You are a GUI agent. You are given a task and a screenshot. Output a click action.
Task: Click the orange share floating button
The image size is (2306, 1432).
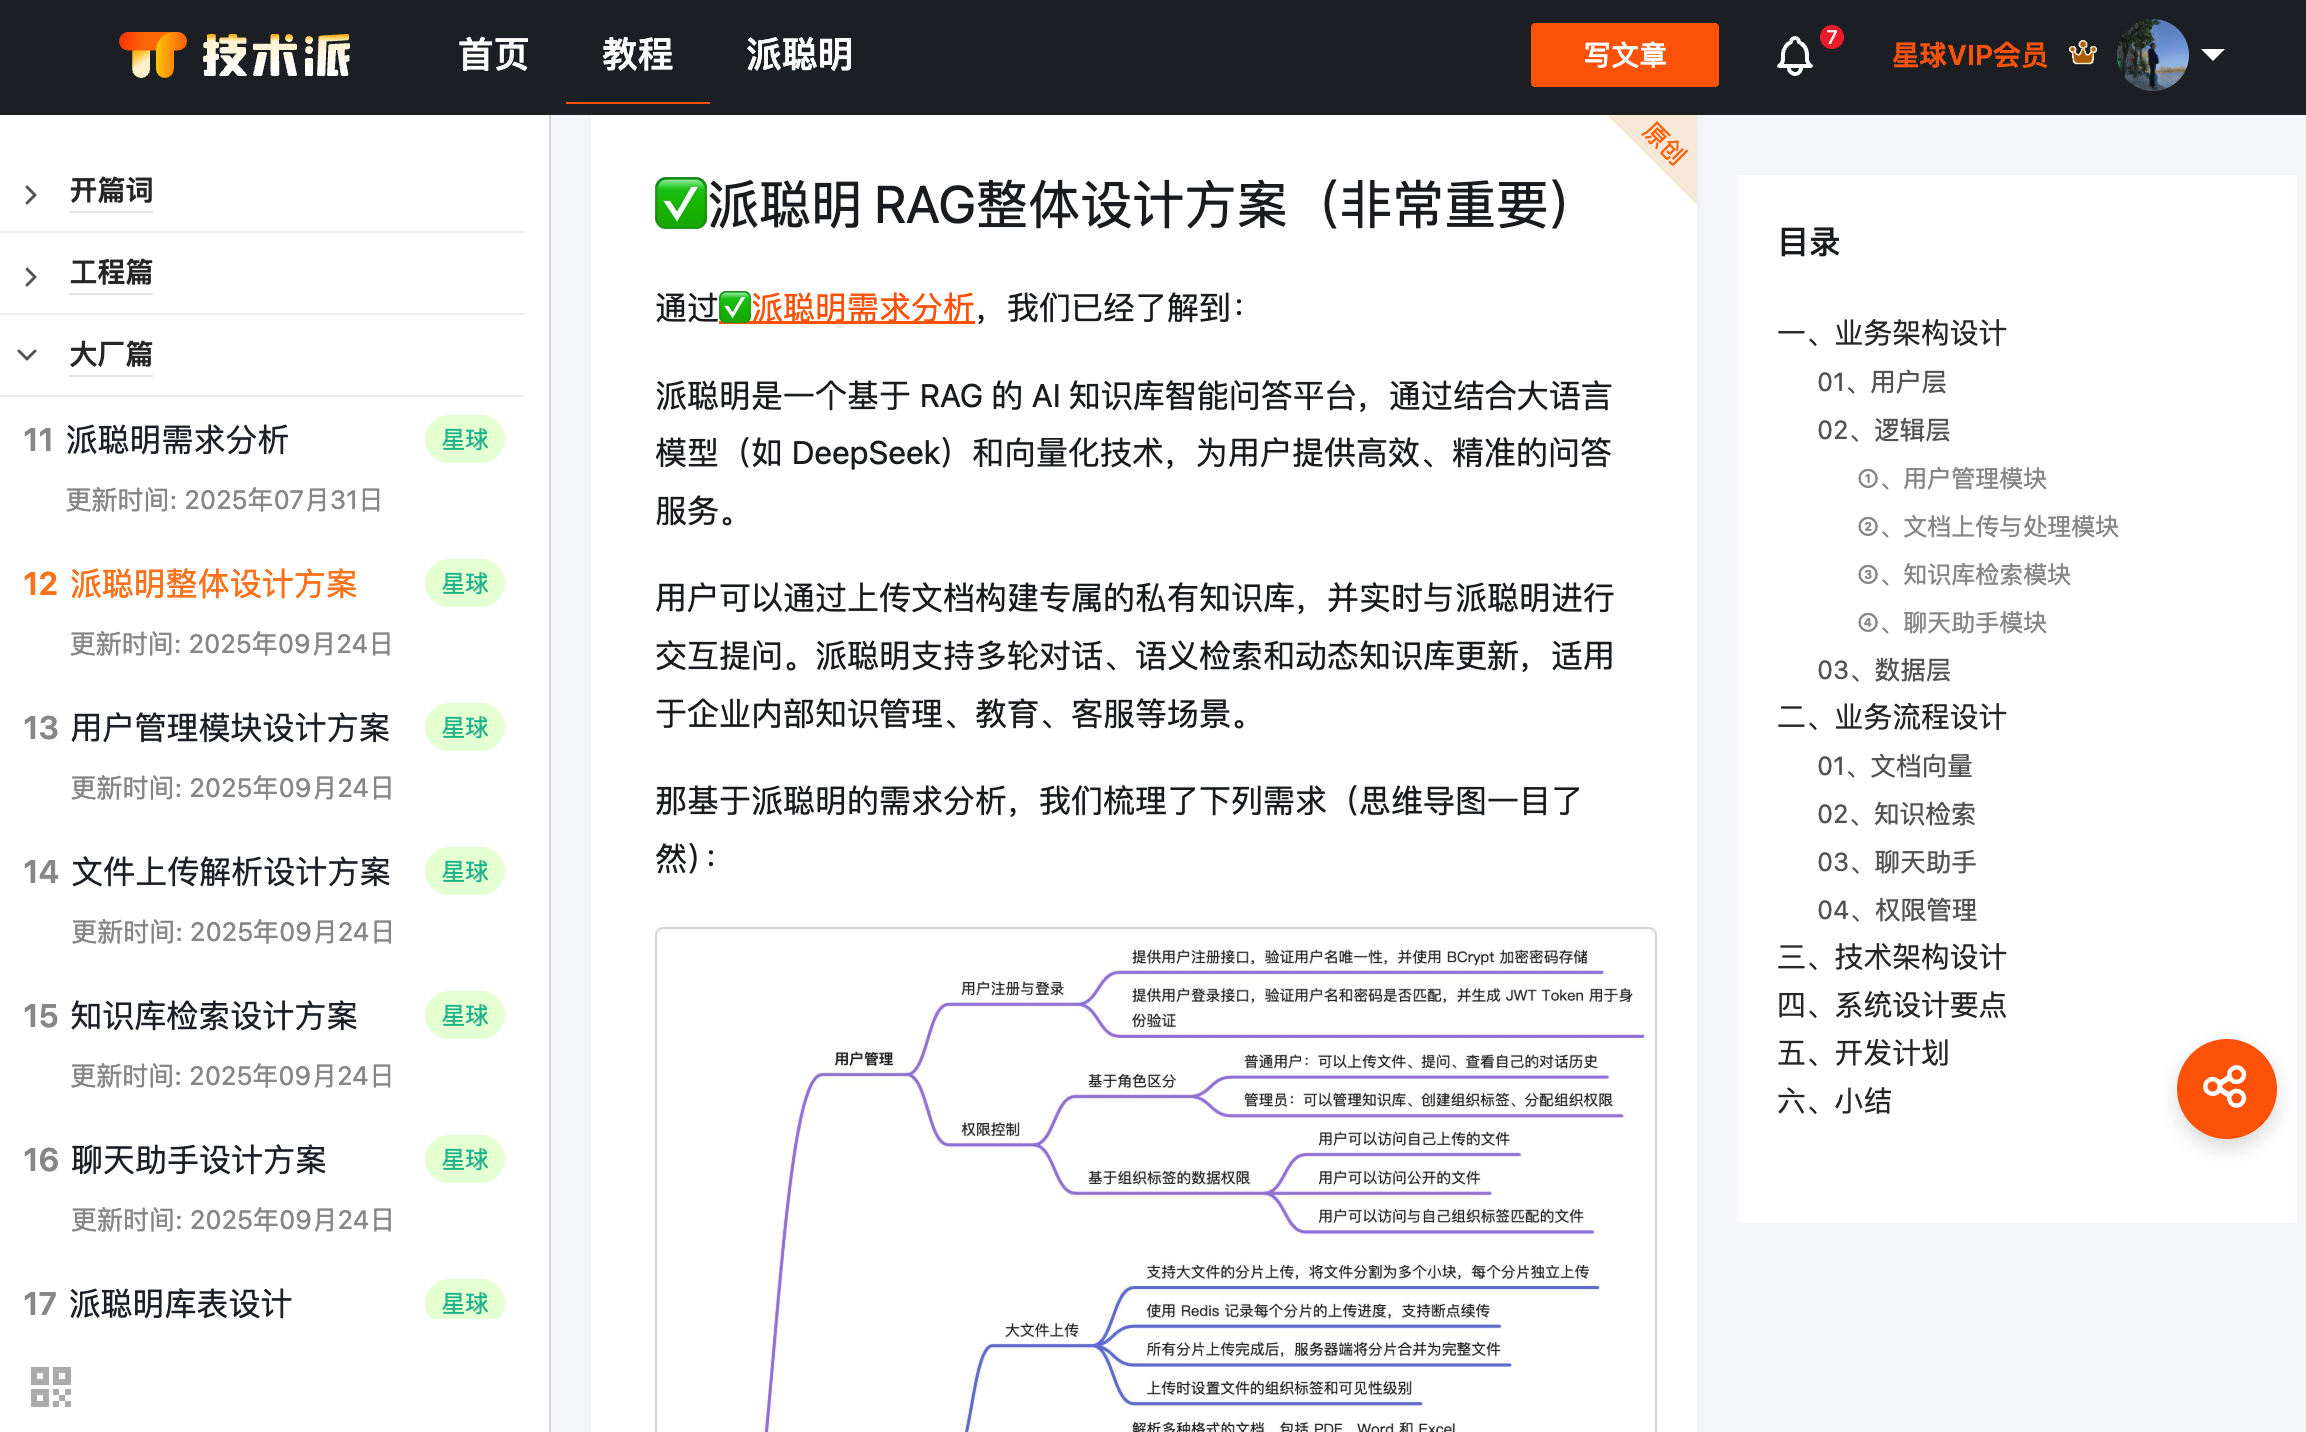click(2225, 1088)
